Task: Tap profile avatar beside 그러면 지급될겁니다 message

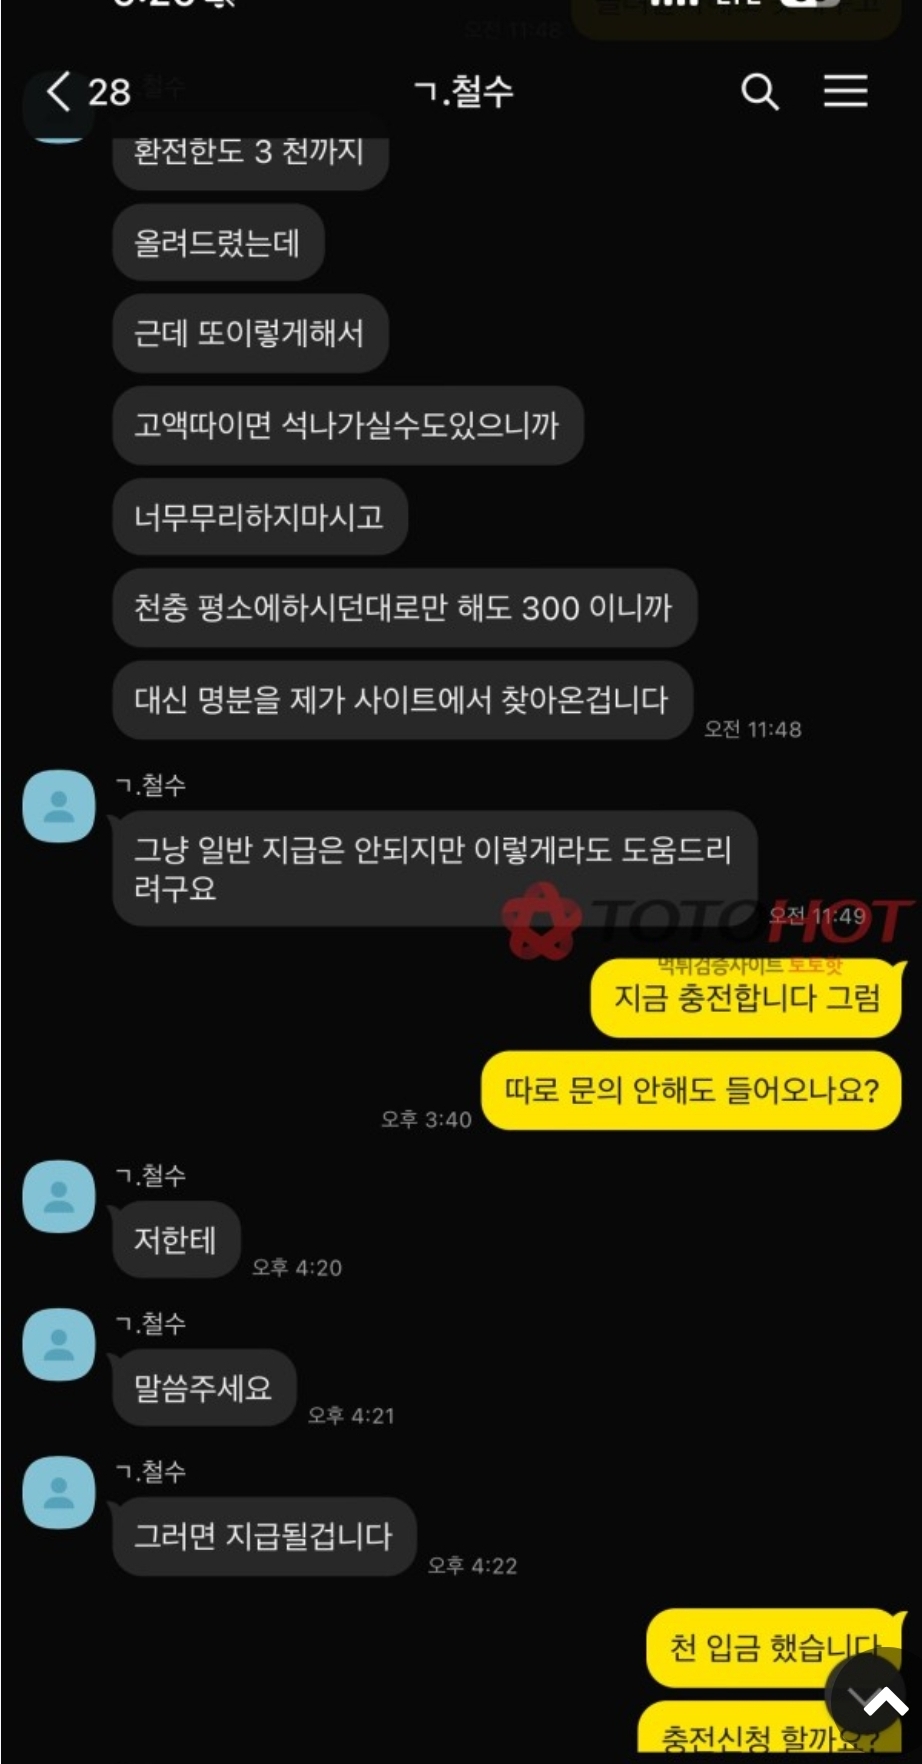Action: click(x=59, y=1493)
